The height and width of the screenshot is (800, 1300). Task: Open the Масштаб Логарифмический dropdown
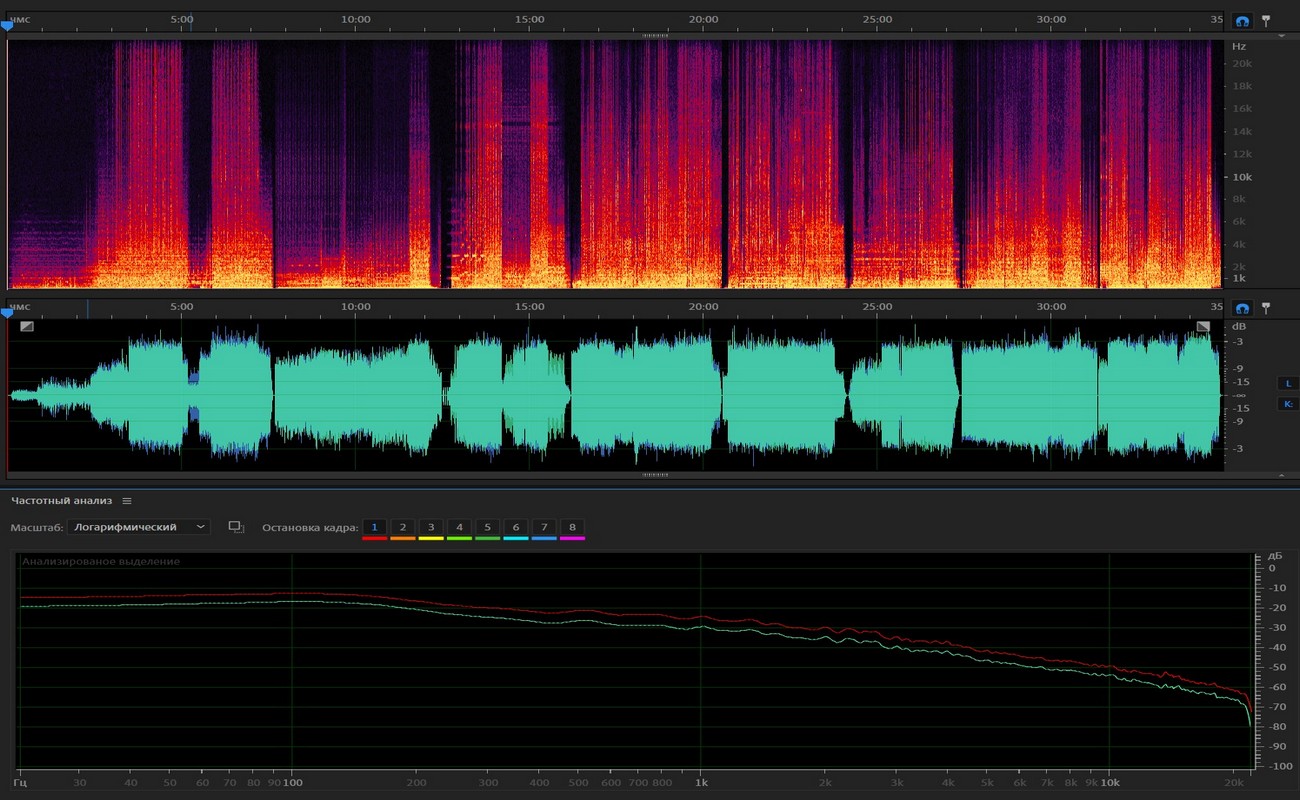pyautogui.click(x=139, y=527)
